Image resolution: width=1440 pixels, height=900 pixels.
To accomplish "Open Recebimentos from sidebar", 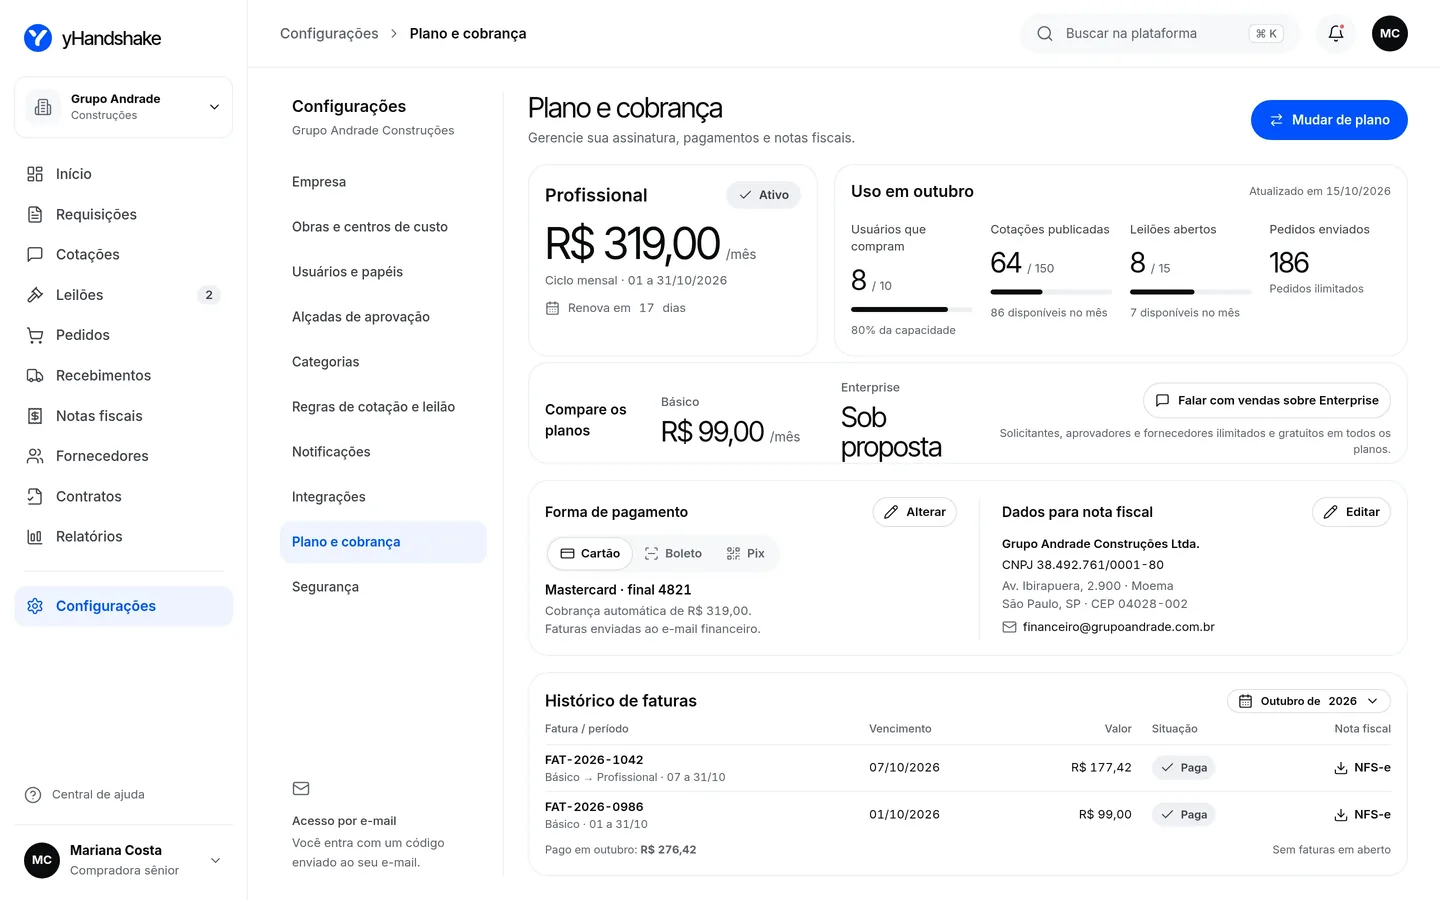I will click(x=124, y=376).
